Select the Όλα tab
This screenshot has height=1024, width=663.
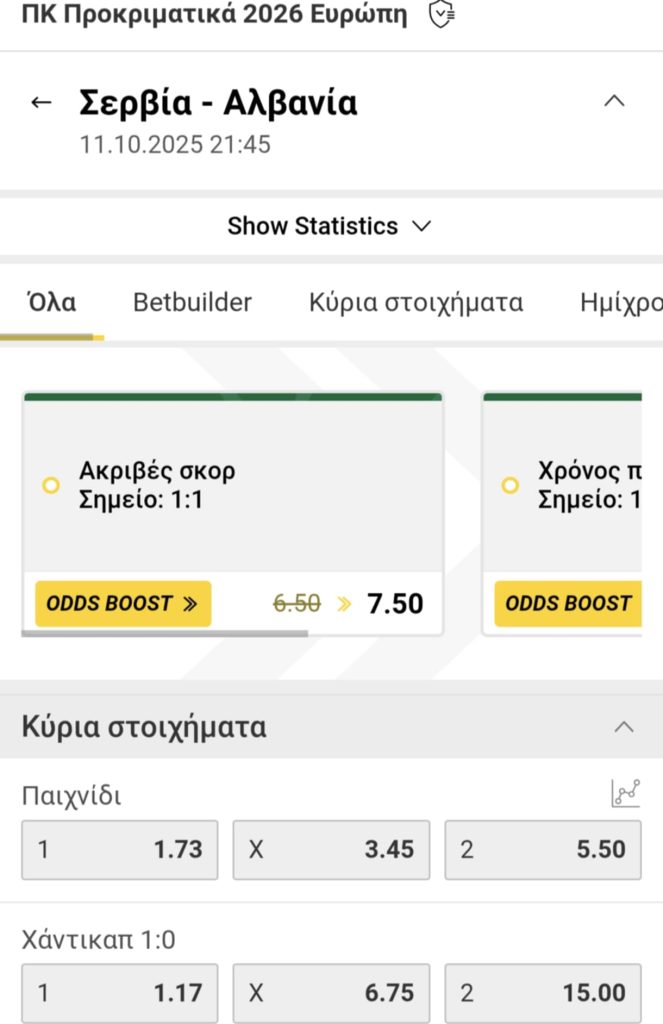(x=52, y=302)
